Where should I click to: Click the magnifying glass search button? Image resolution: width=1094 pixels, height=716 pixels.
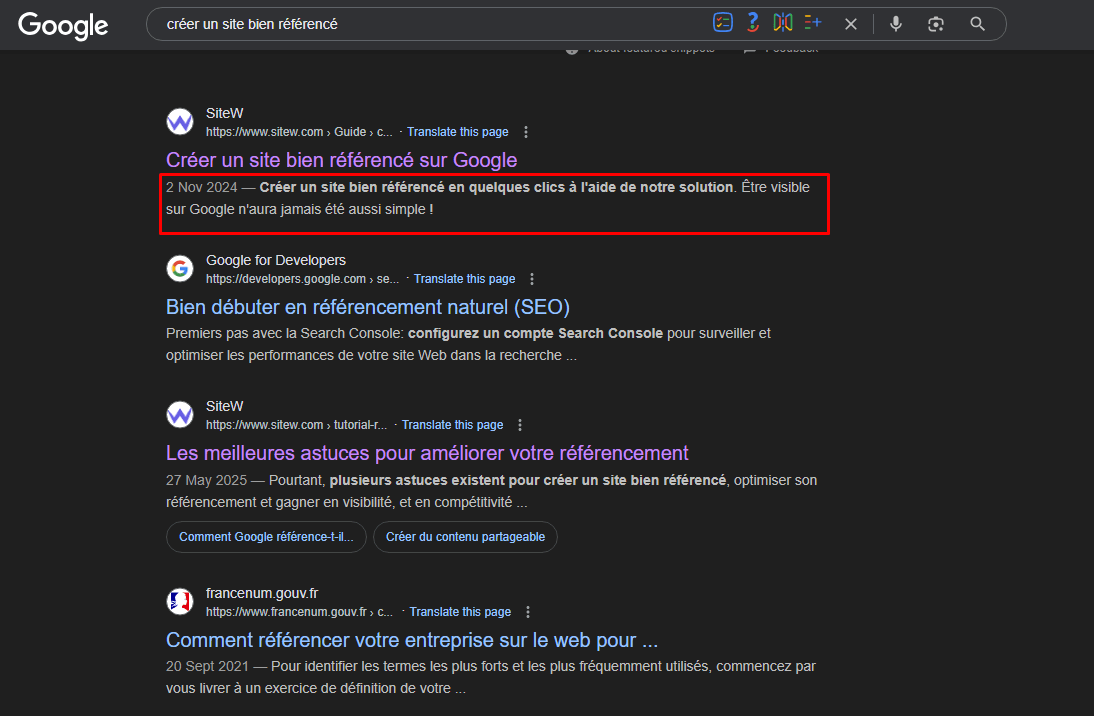click(977, 24)
